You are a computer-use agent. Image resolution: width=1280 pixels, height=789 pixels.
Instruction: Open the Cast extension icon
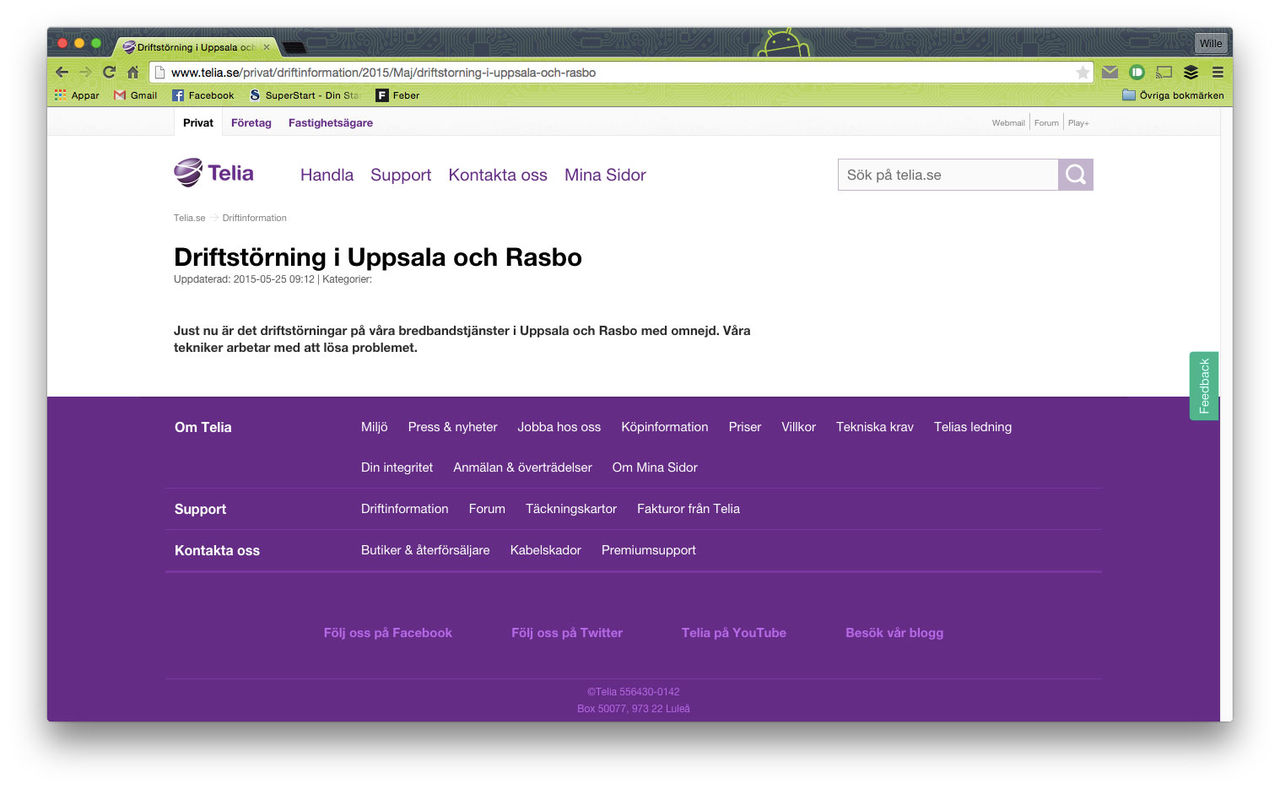1164,72
